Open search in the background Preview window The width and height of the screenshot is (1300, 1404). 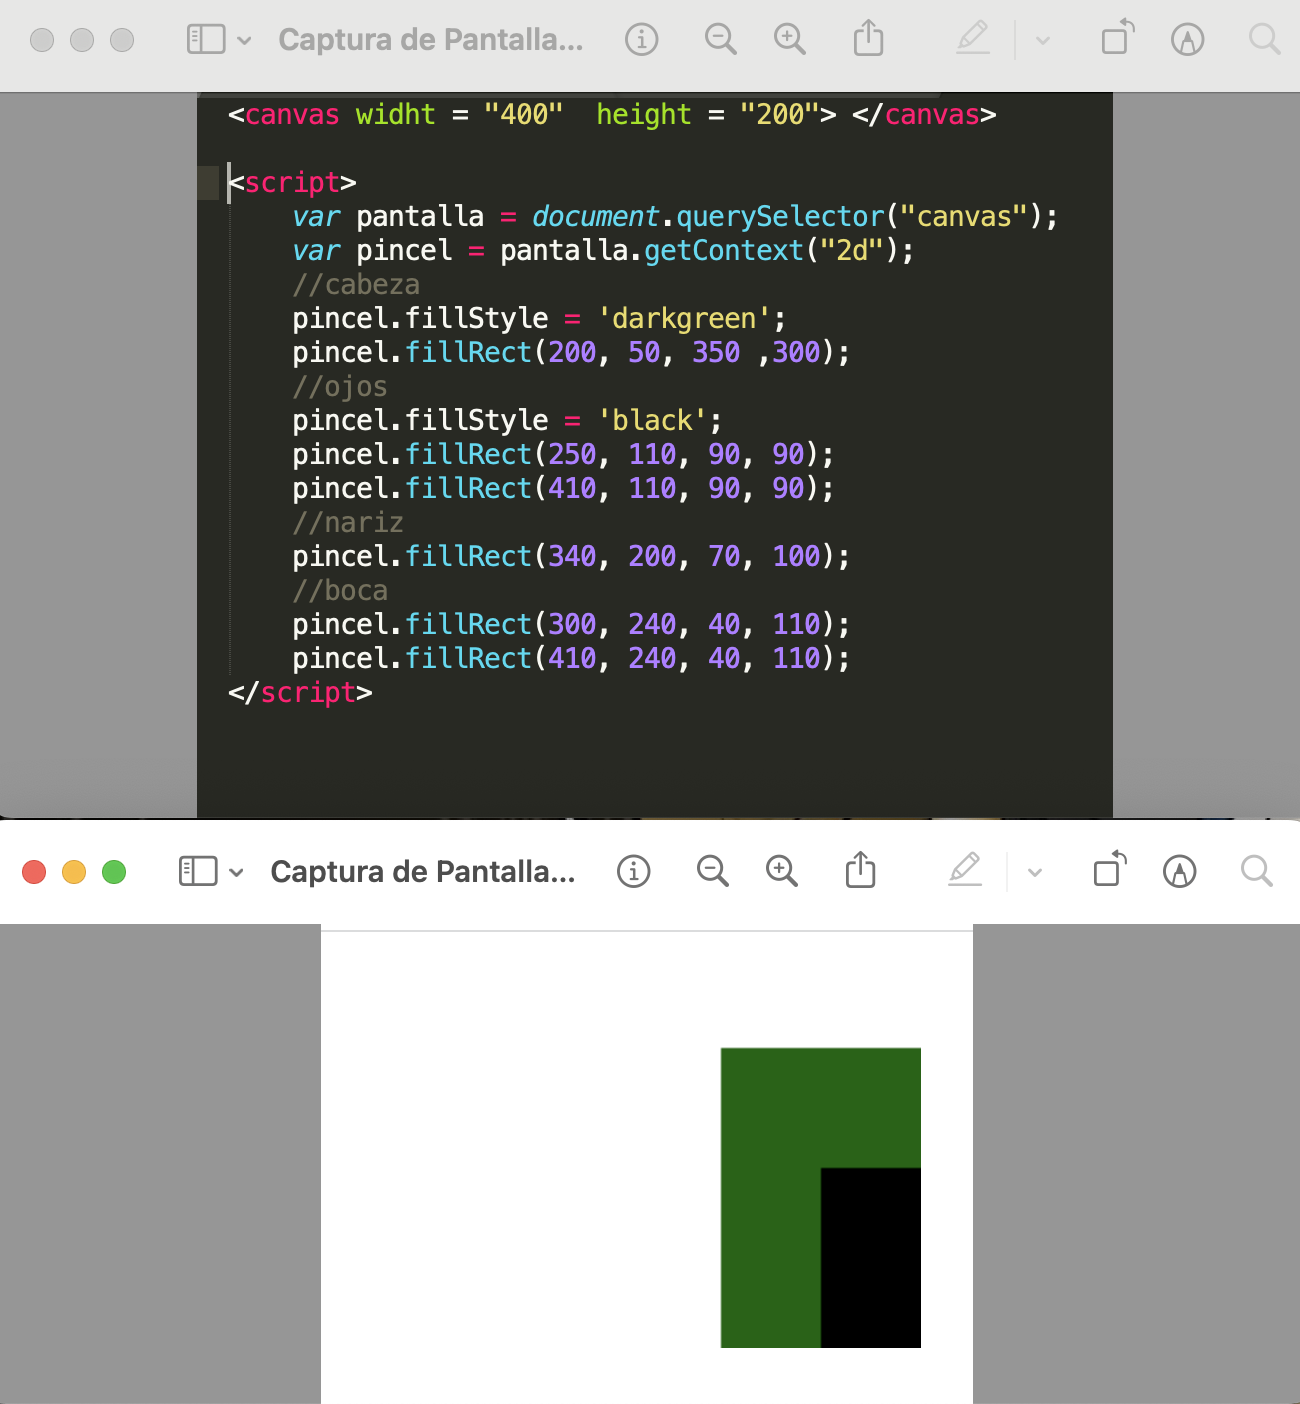[x=1265, y=39]
